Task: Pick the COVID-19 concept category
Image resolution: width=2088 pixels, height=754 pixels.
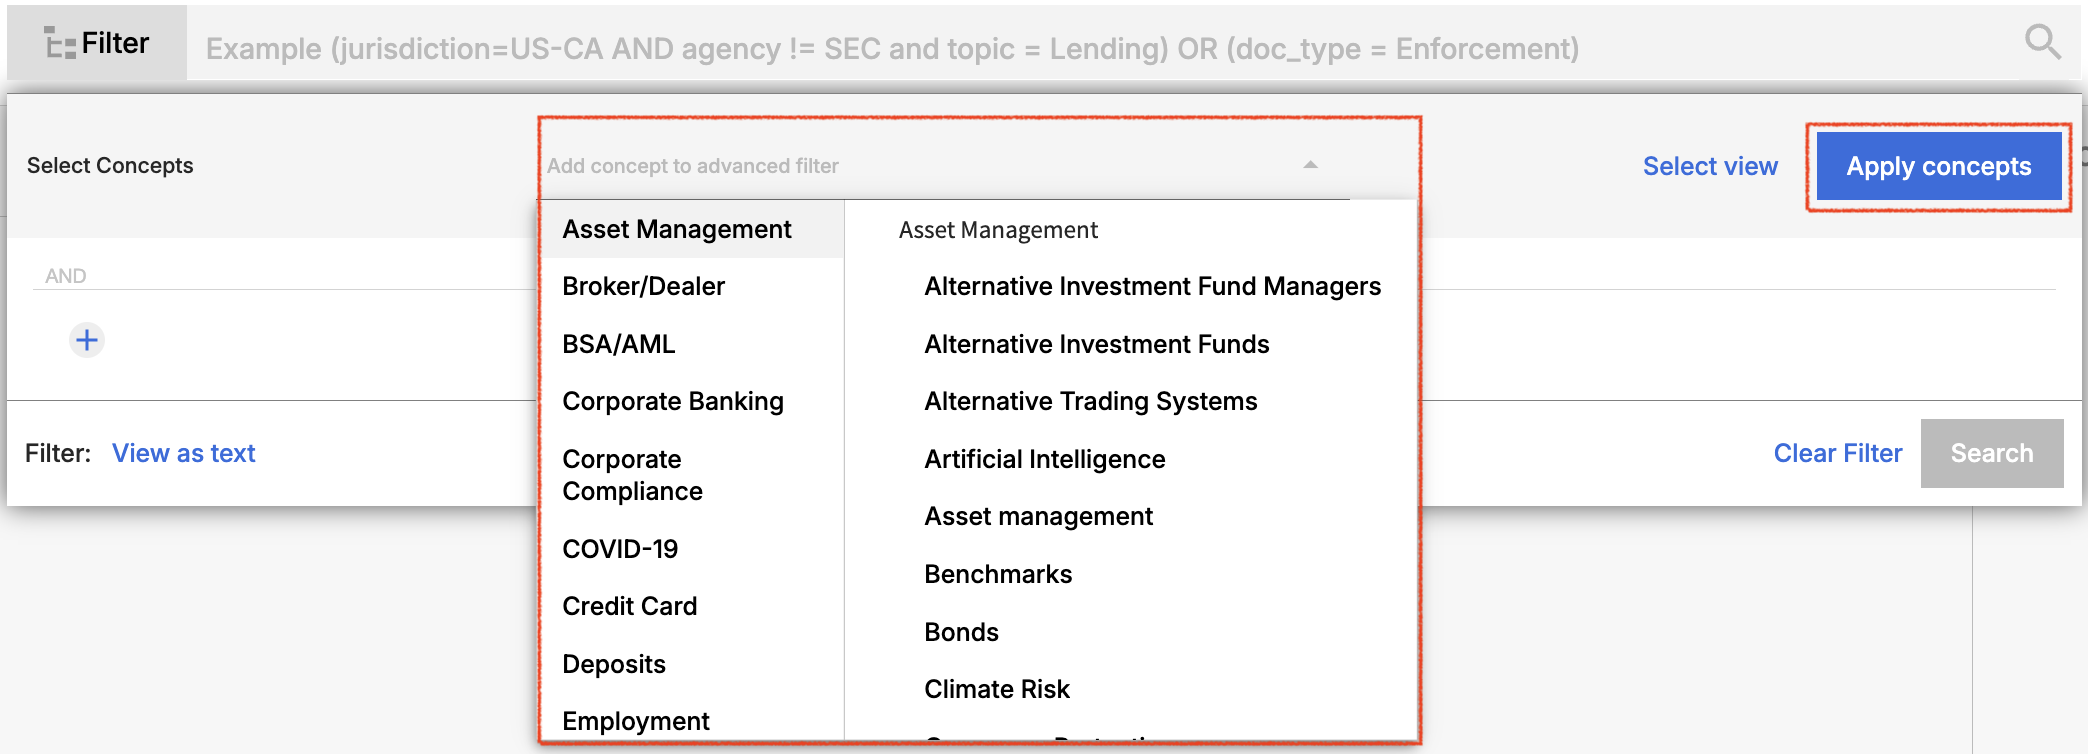Action: click(620, 549)
